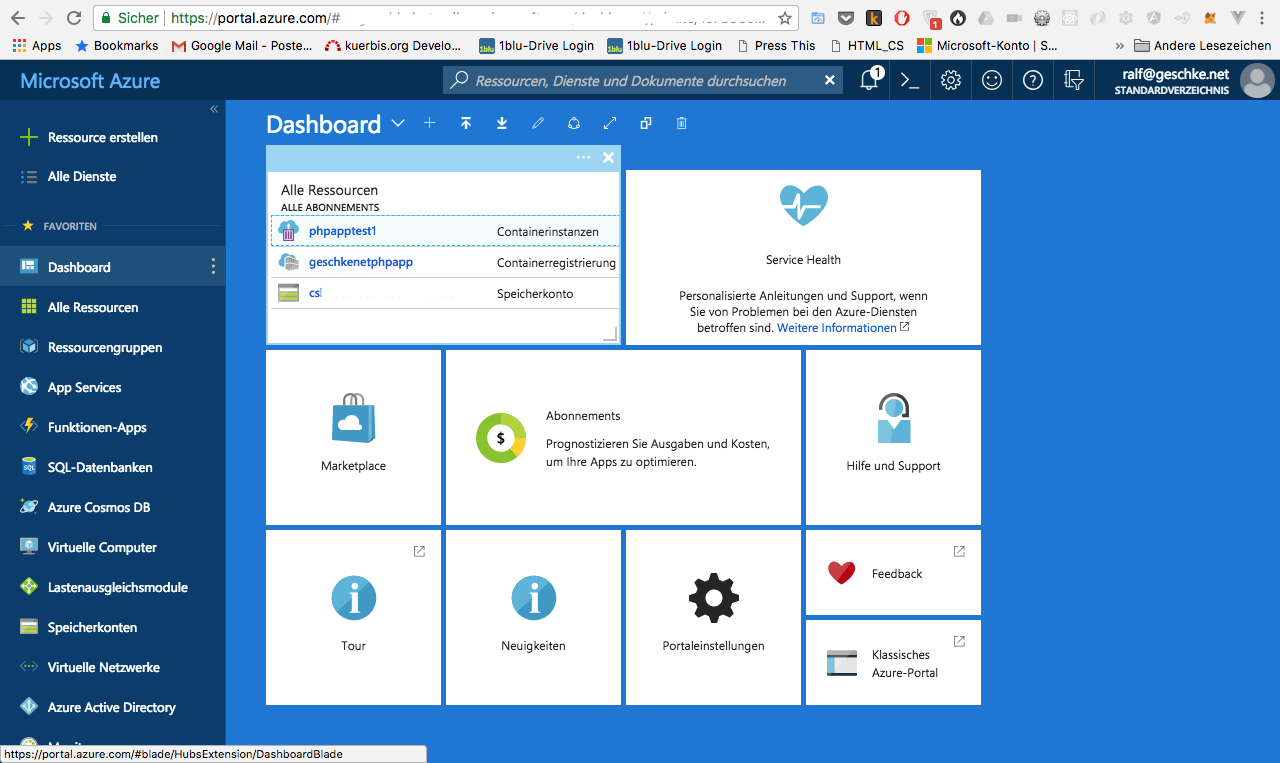Image resolution: width=1280 pixels, height=763 pixels.
Task: Delete the dashboard with trash icon
Action: [x=682, y=123]
